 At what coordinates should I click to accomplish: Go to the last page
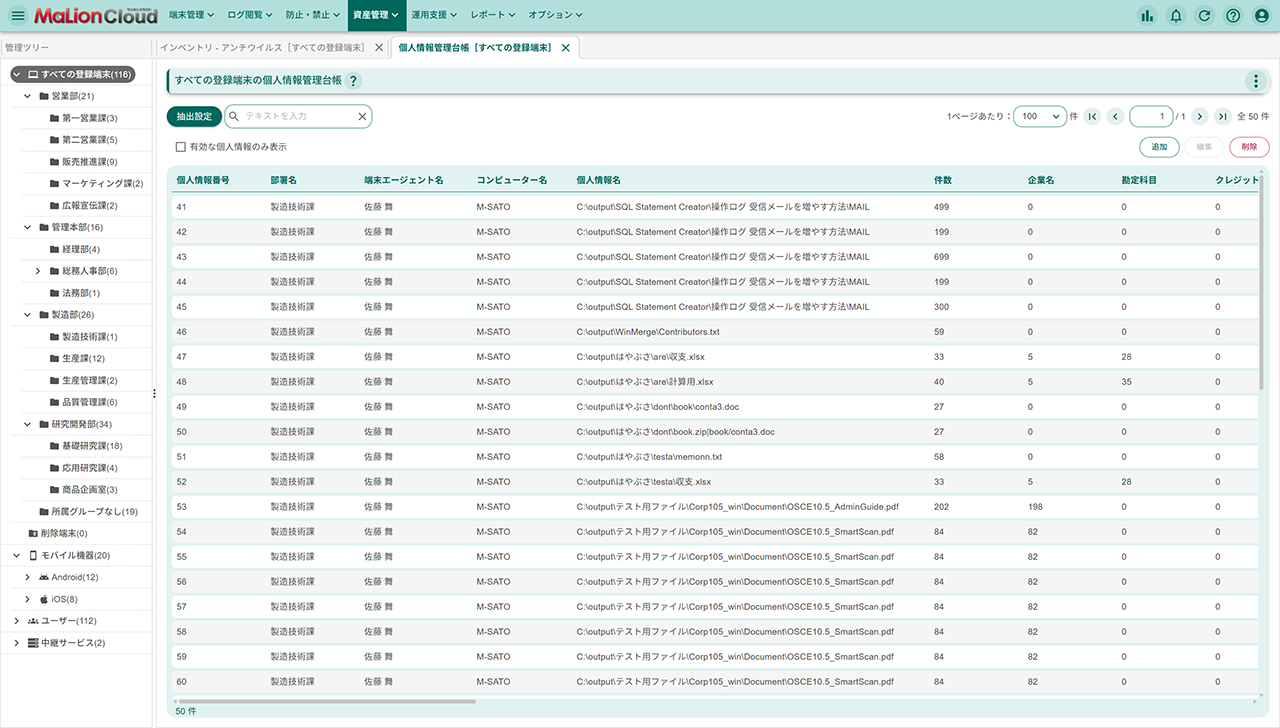pos(1222,117)
